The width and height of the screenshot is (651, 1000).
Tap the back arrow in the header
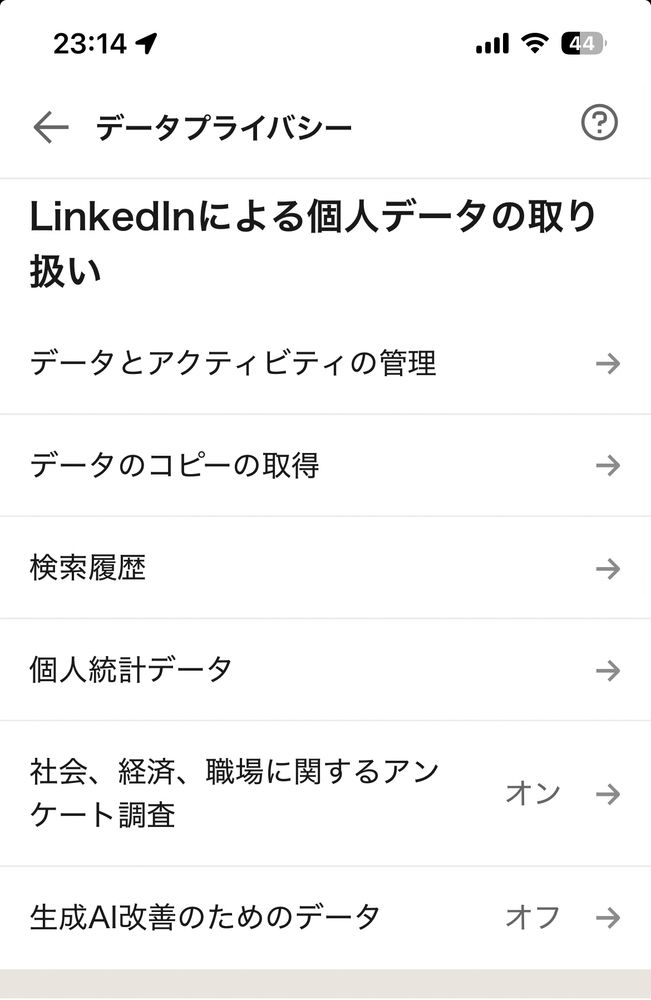[50, 128]
